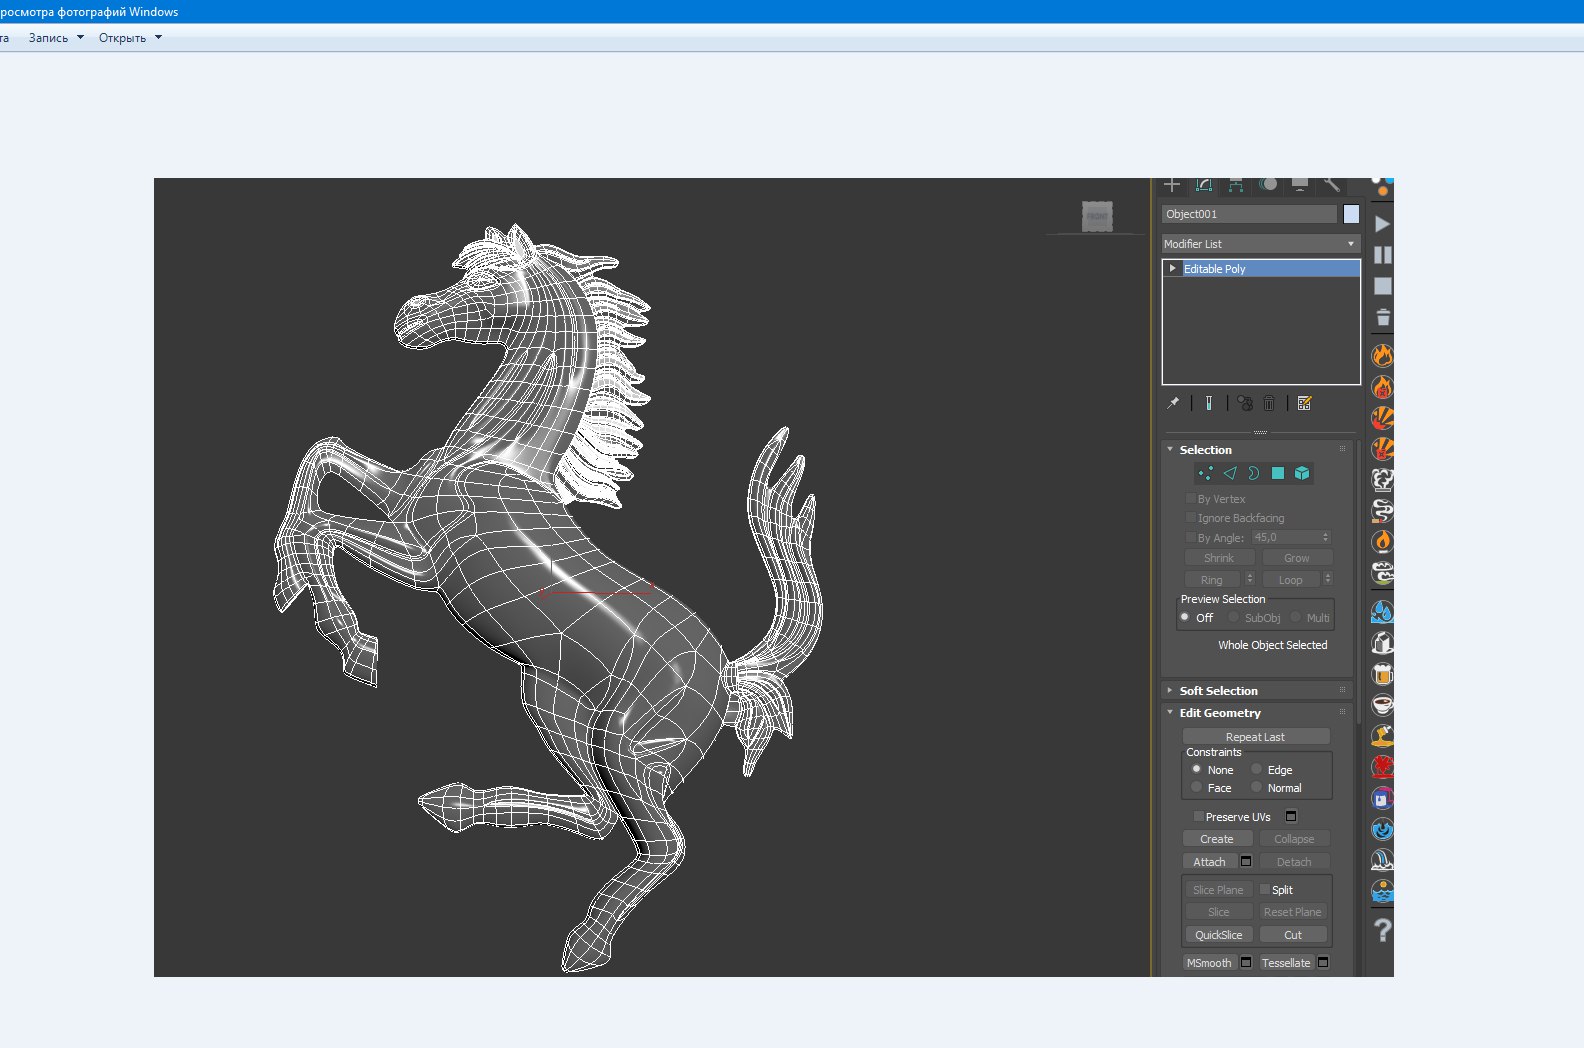
Task: Select Edge sub-object level icon
Action: coord(1230,473)
